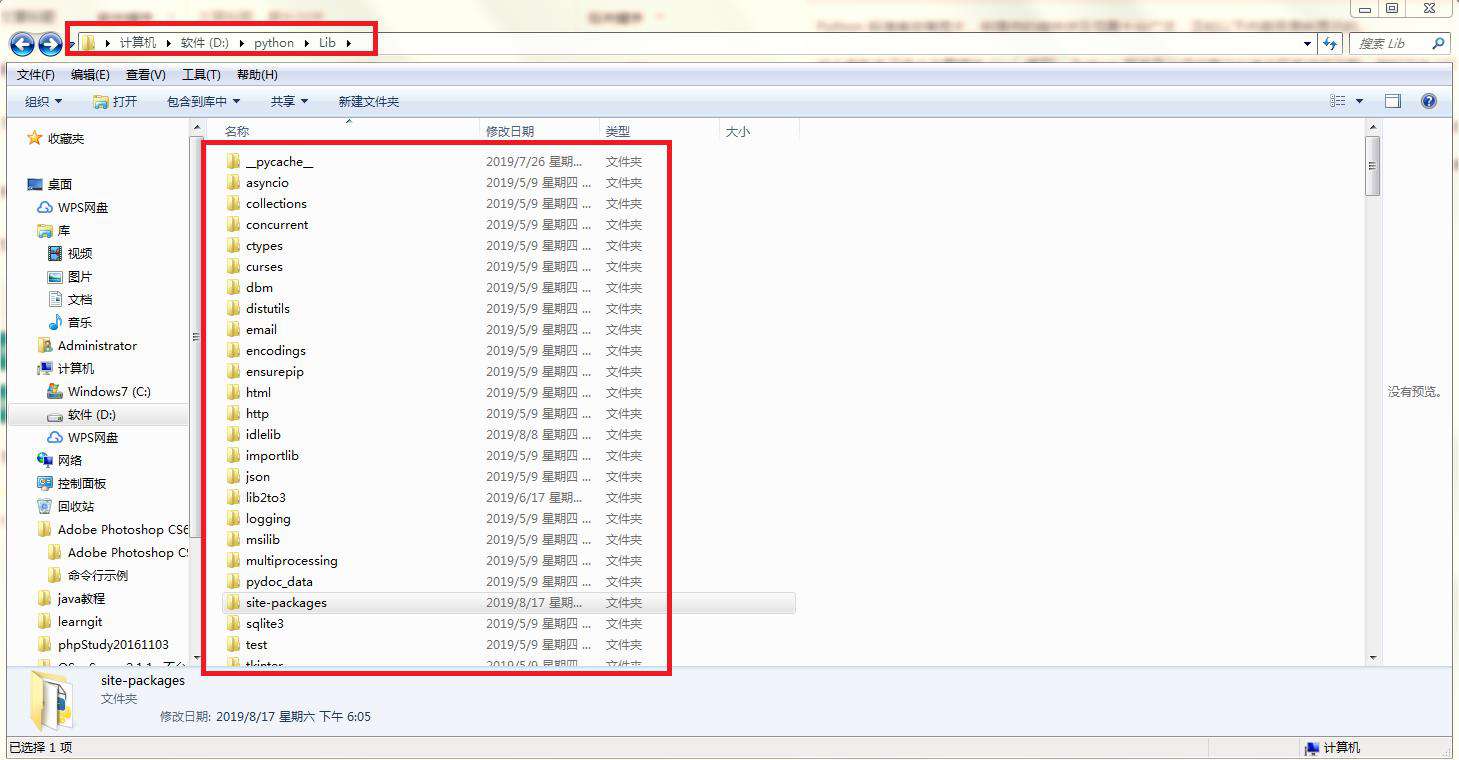1459x760 pixels.
Task: Expand the arrow after Lib in breadcrumb
Action: click(x=349, y=43)
